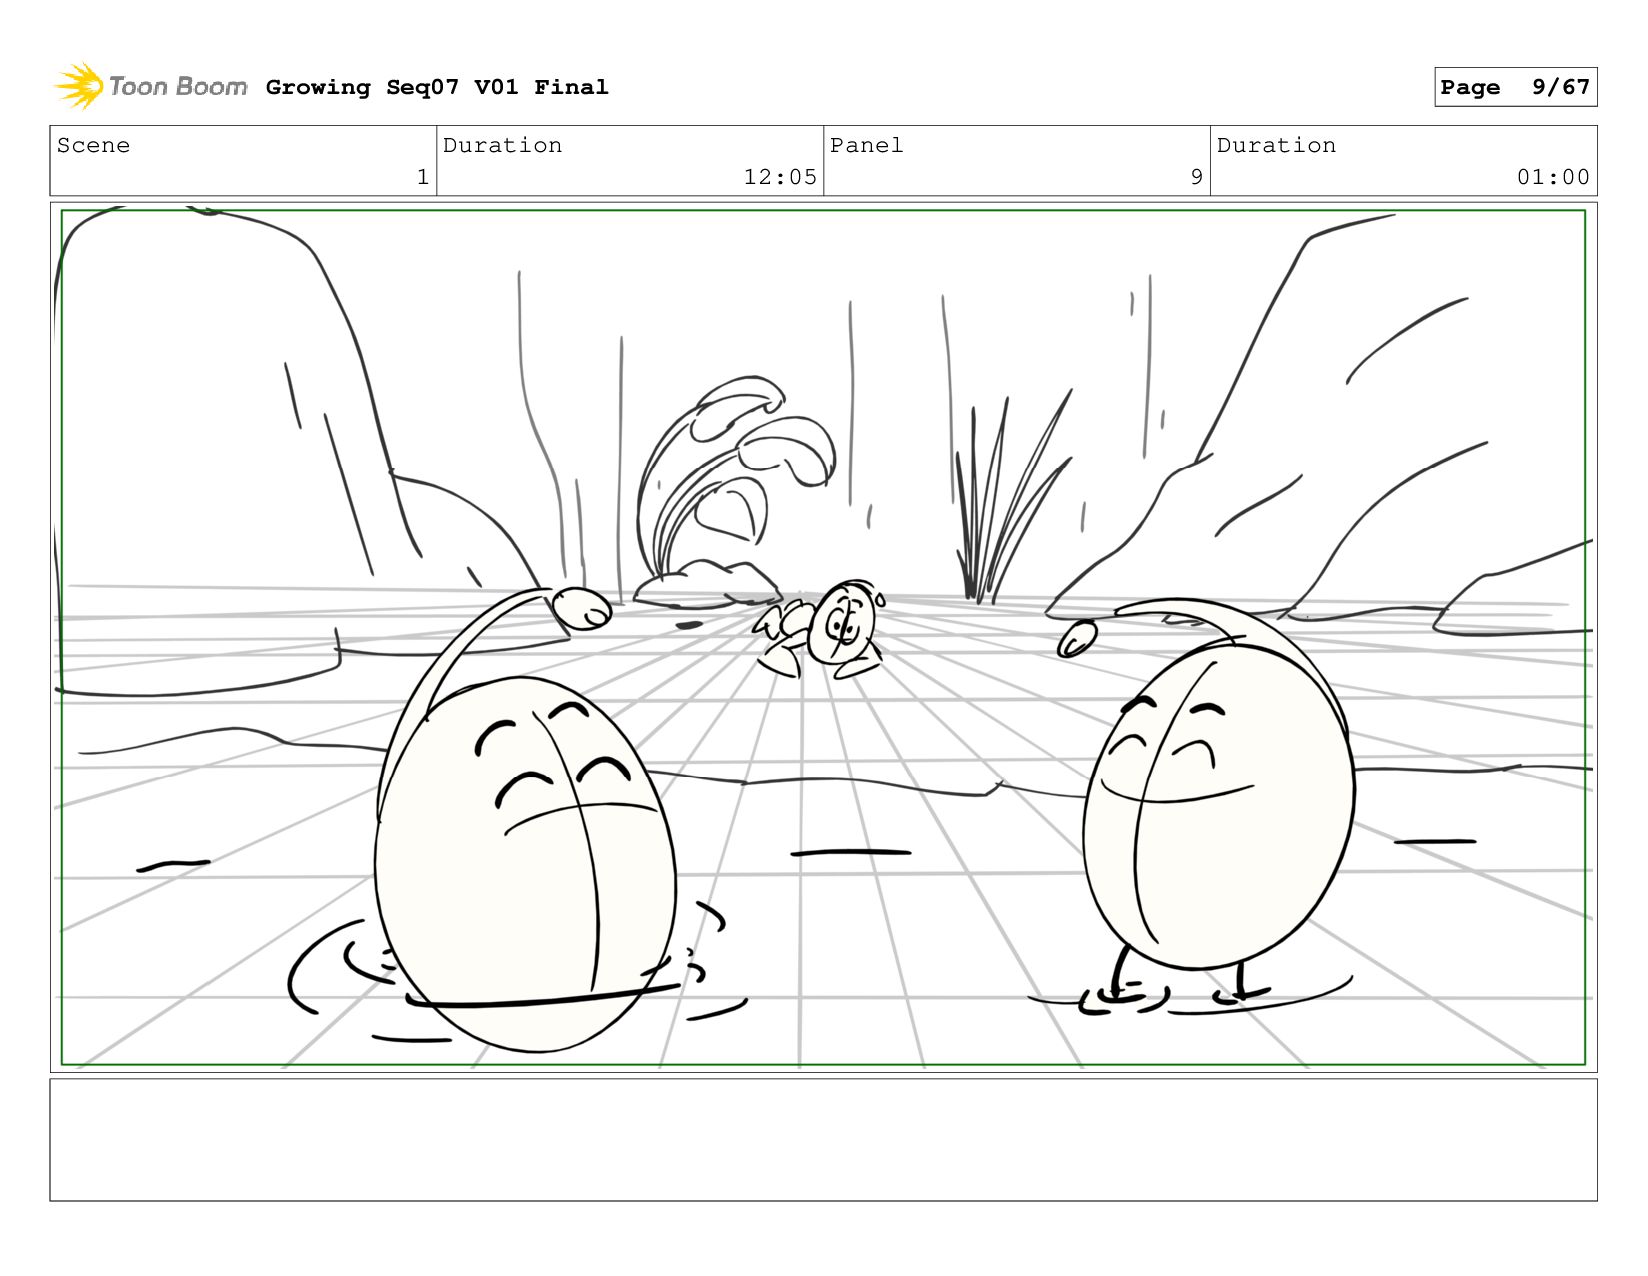
Task: Click the 'Page 9/67' box
Action: coord(1515,87)
